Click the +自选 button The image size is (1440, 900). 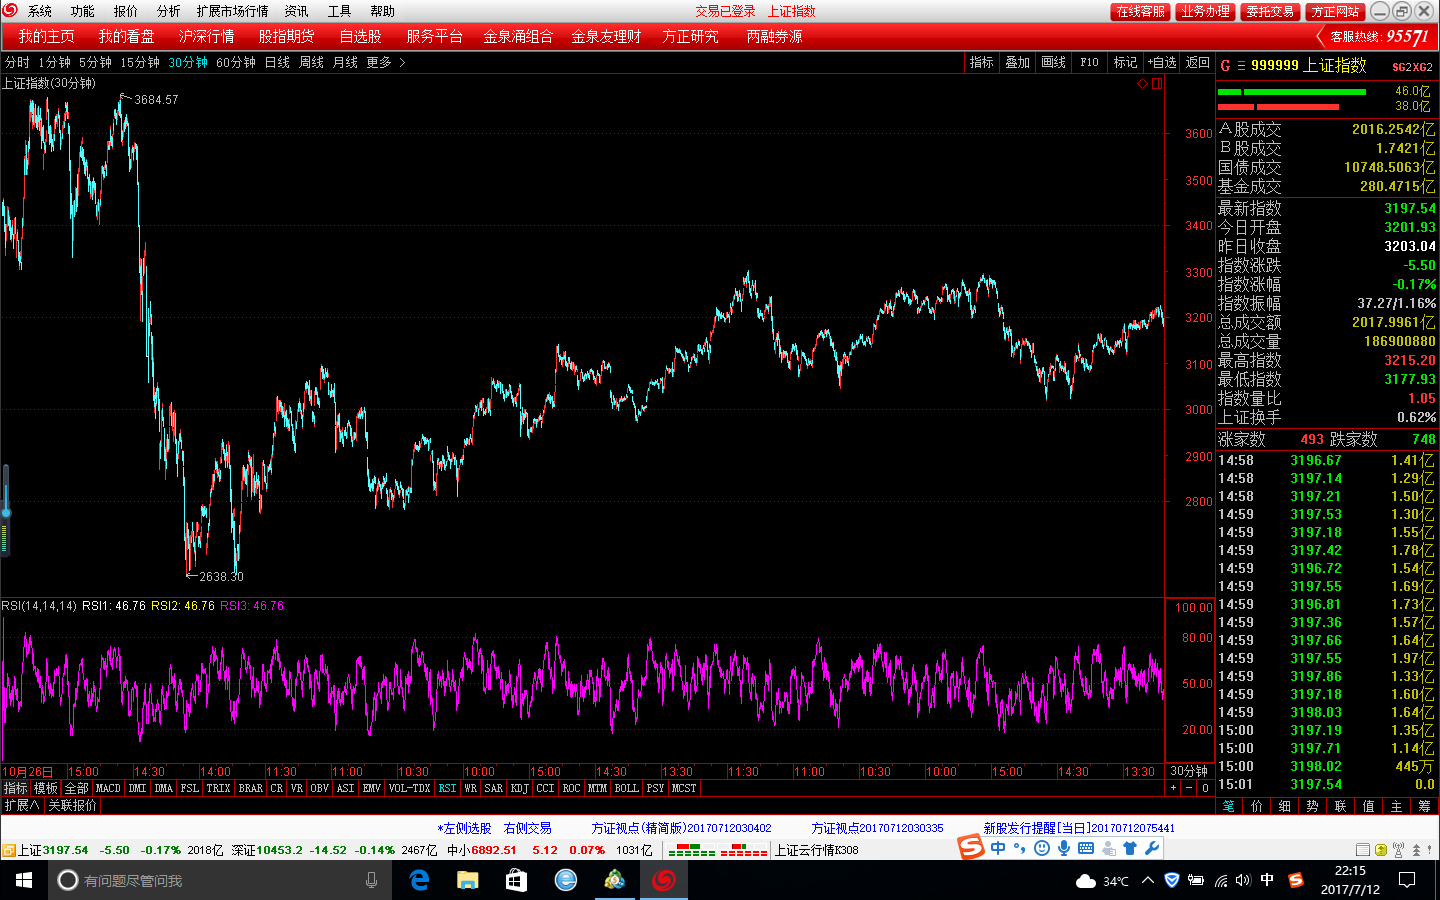(x=1162, y=62)
